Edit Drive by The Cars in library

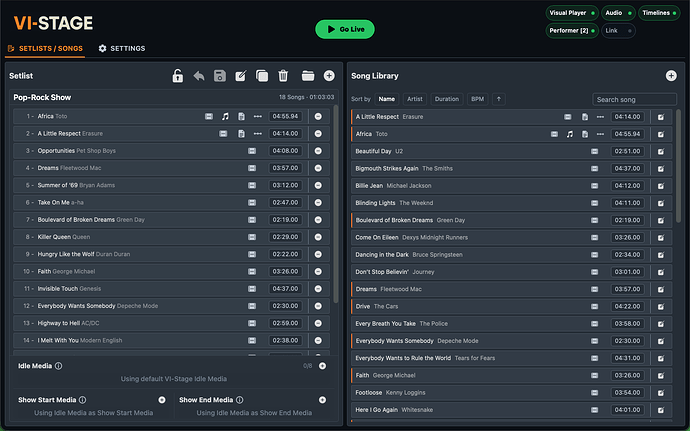pos(661,306)
